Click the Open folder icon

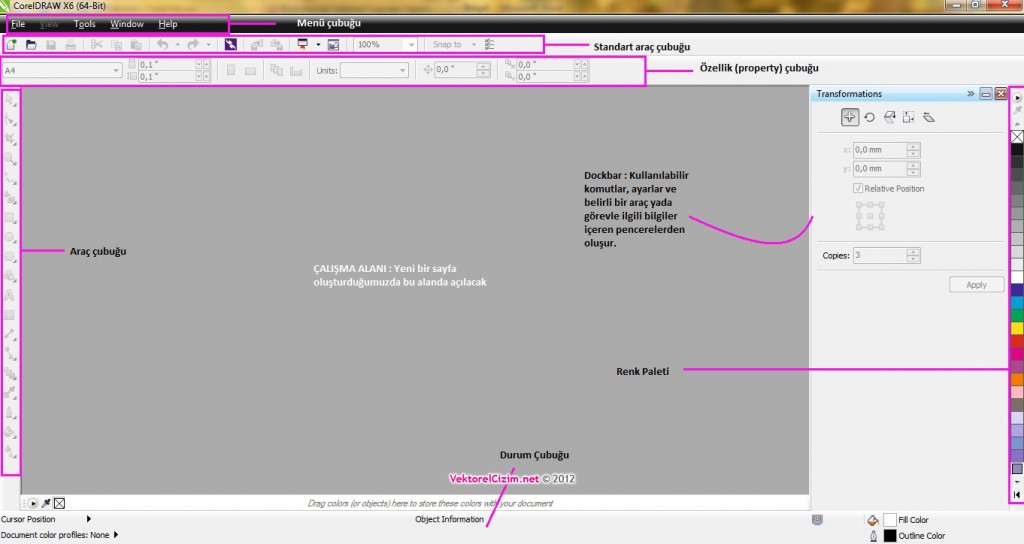(31, 45)
